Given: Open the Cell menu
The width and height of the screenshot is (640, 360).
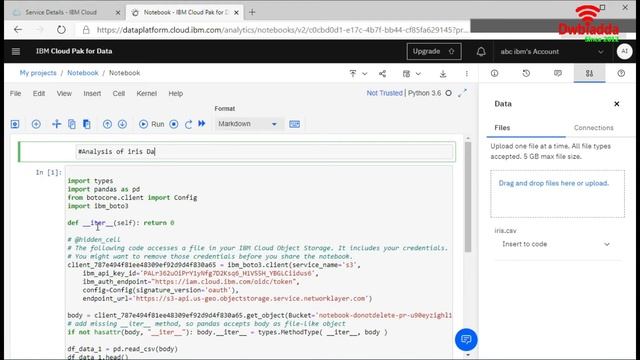Looking at the screenshot, I should (x=119, y=93).
